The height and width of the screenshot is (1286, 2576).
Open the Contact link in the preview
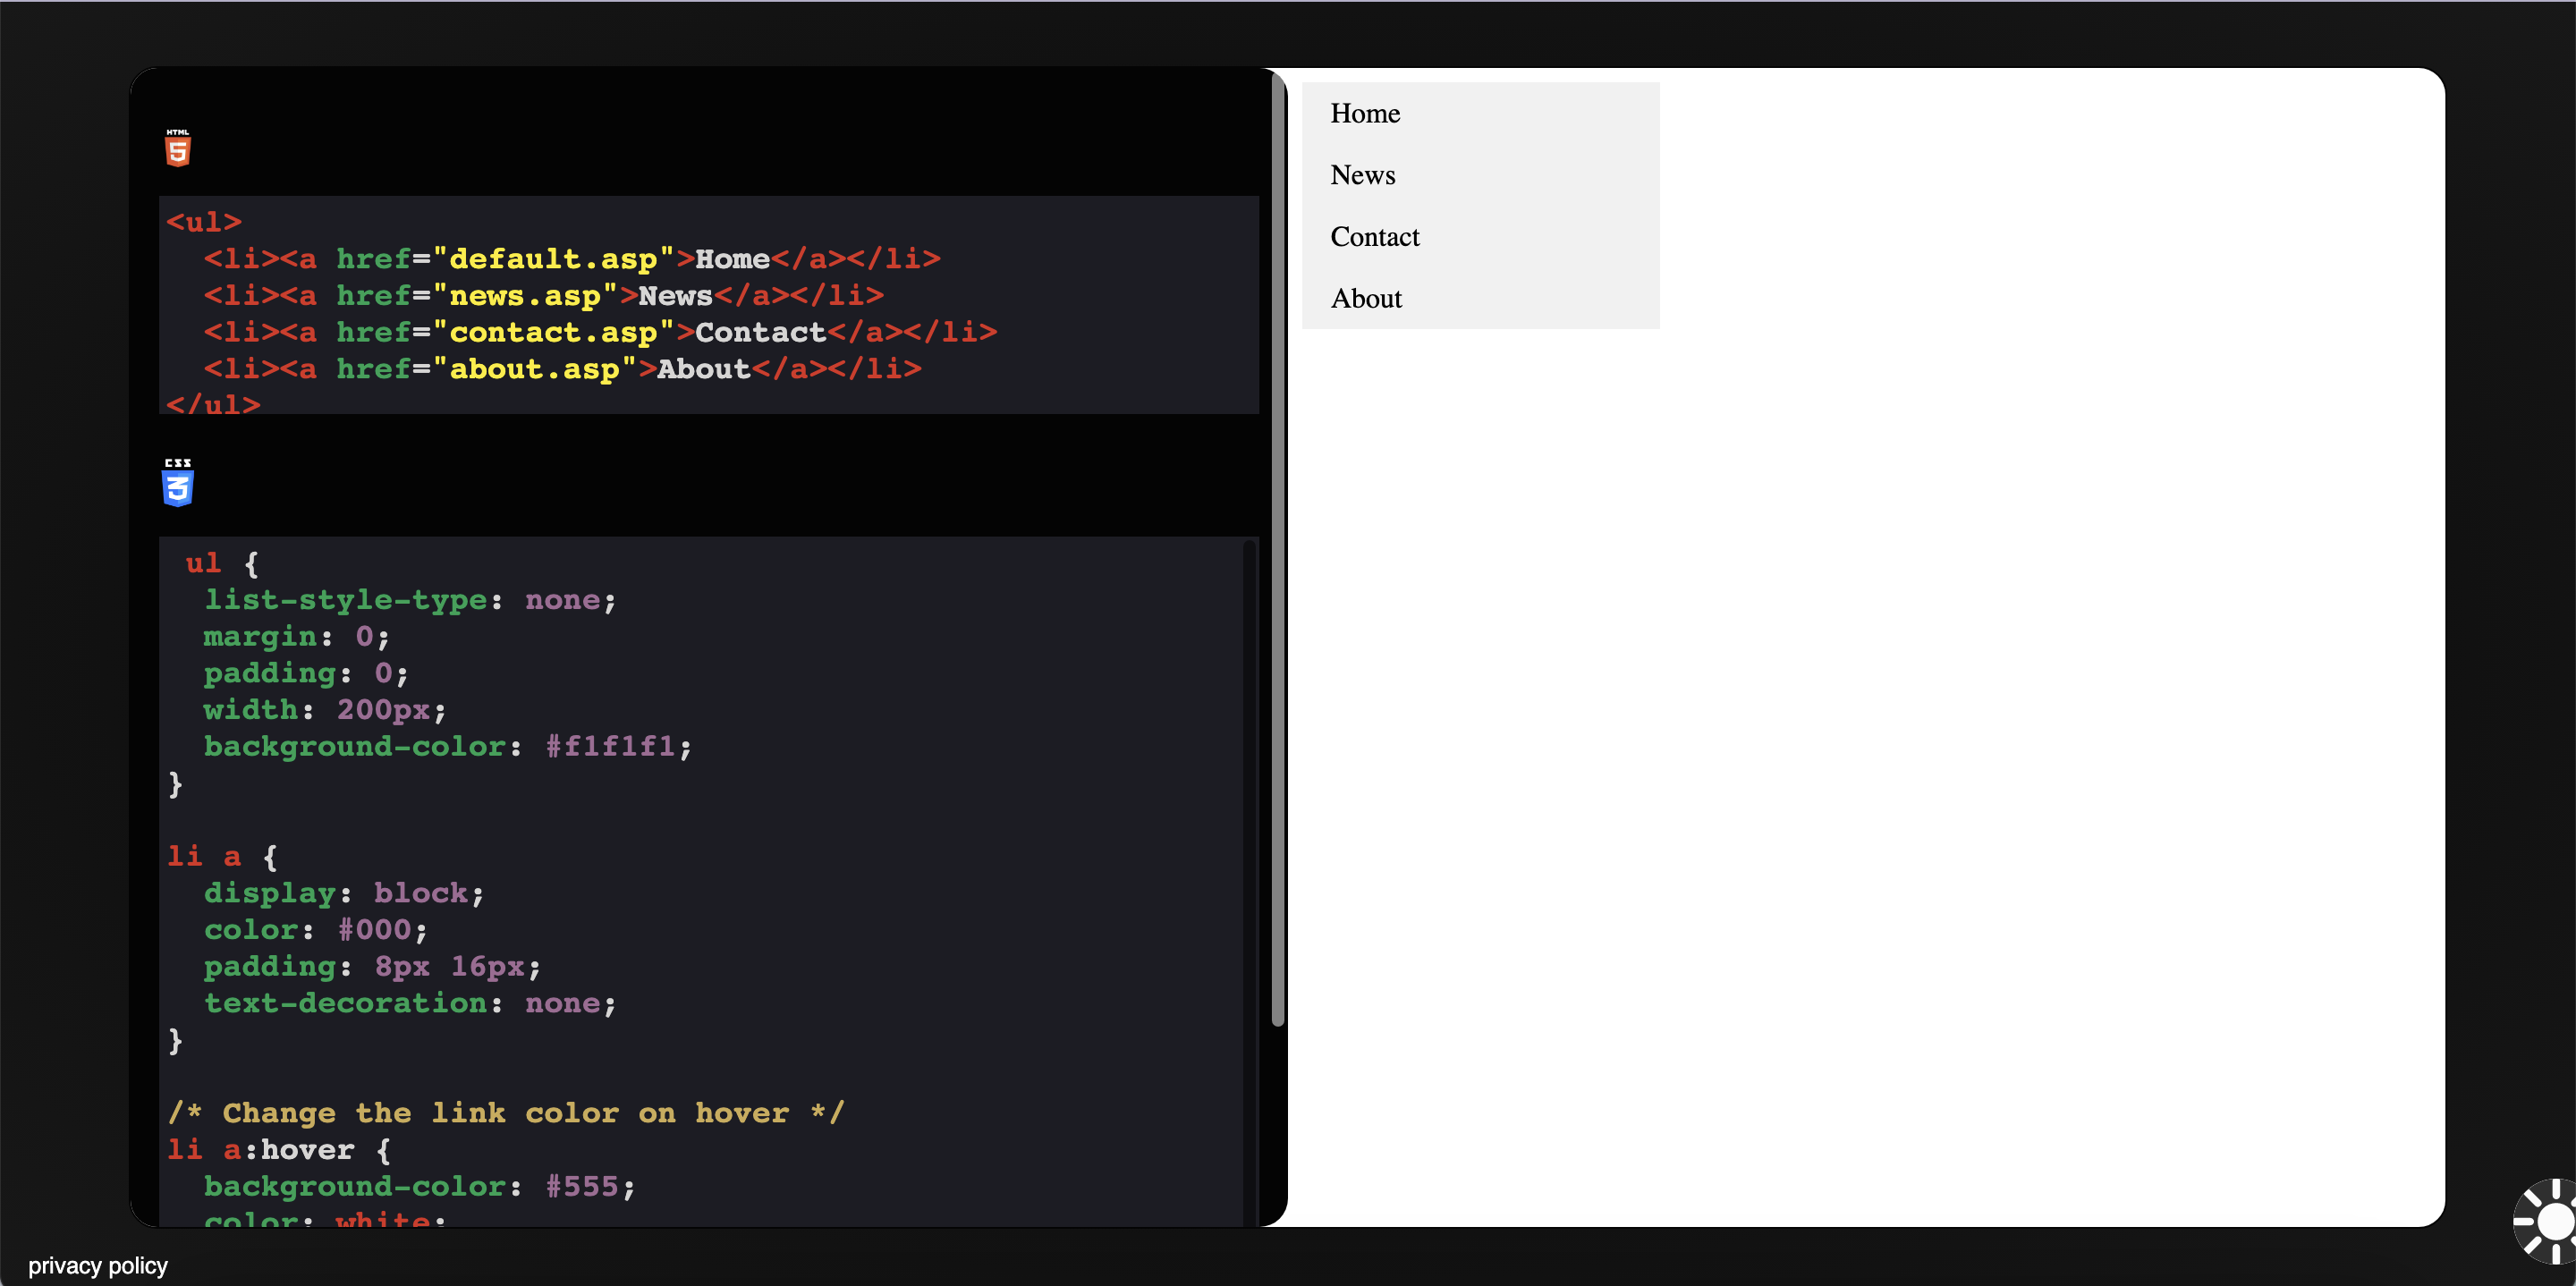[1374, 237]
